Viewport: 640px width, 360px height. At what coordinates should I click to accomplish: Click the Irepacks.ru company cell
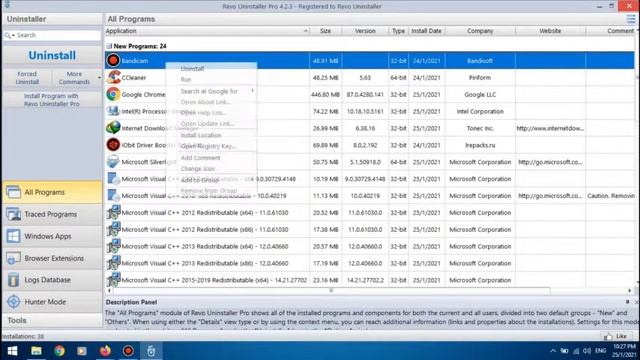click(480, 145)
